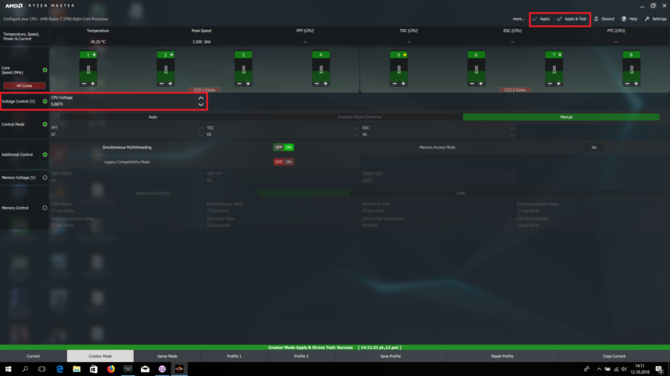Discard pending changes
The width and height of the screenshot is (670, 376).
click(x=604, y=19)
